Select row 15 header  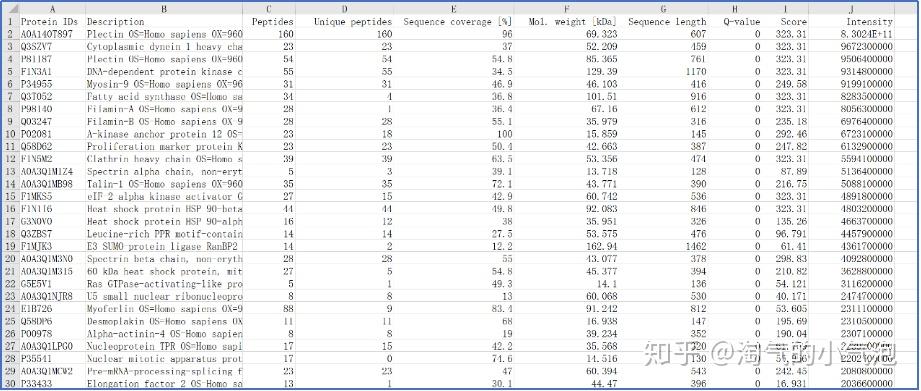11,197
